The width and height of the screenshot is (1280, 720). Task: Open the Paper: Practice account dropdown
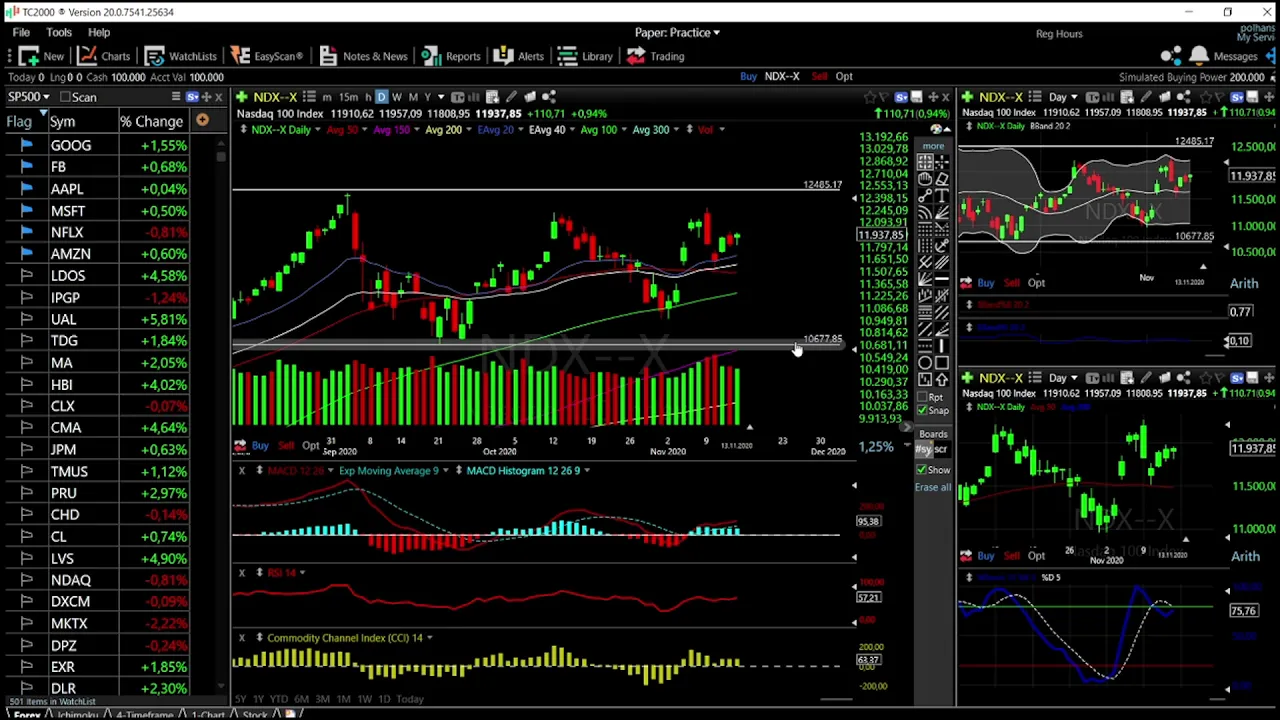[677, 33]
